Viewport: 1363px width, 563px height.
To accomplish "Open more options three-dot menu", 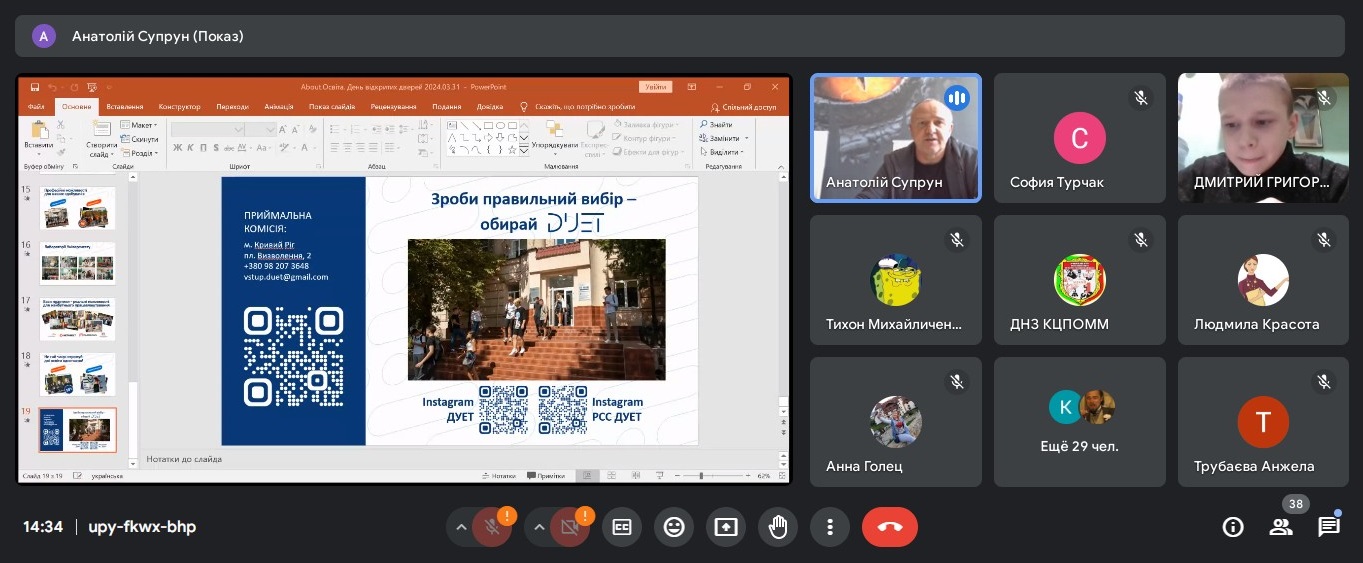I will click(x=829, y=527).
